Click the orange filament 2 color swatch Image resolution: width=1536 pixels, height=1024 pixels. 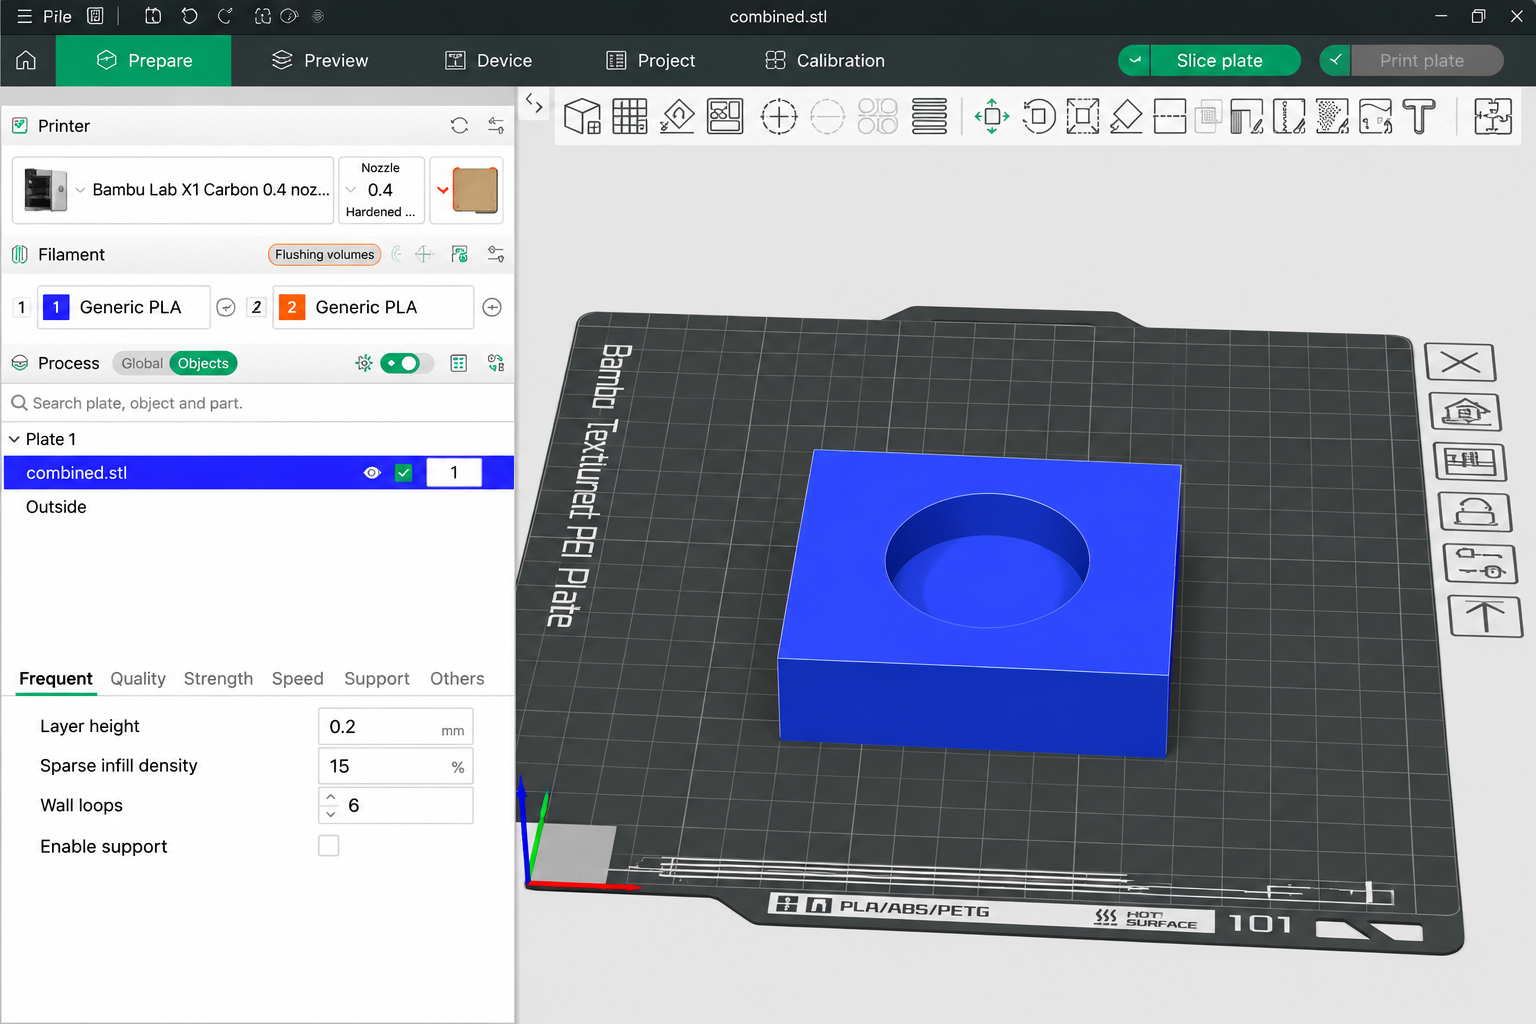coord(291,307)
